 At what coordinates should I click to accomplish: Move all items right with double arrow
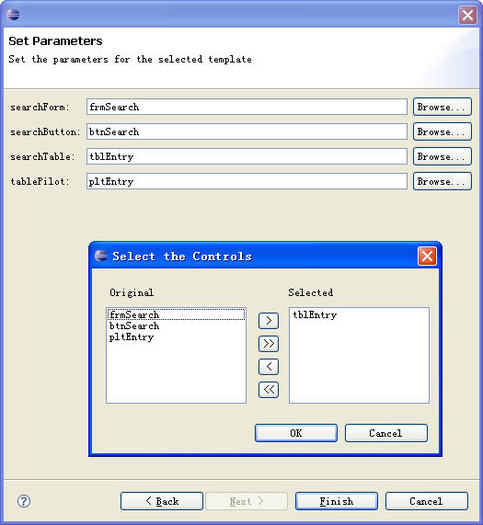(x=268, y=344)
